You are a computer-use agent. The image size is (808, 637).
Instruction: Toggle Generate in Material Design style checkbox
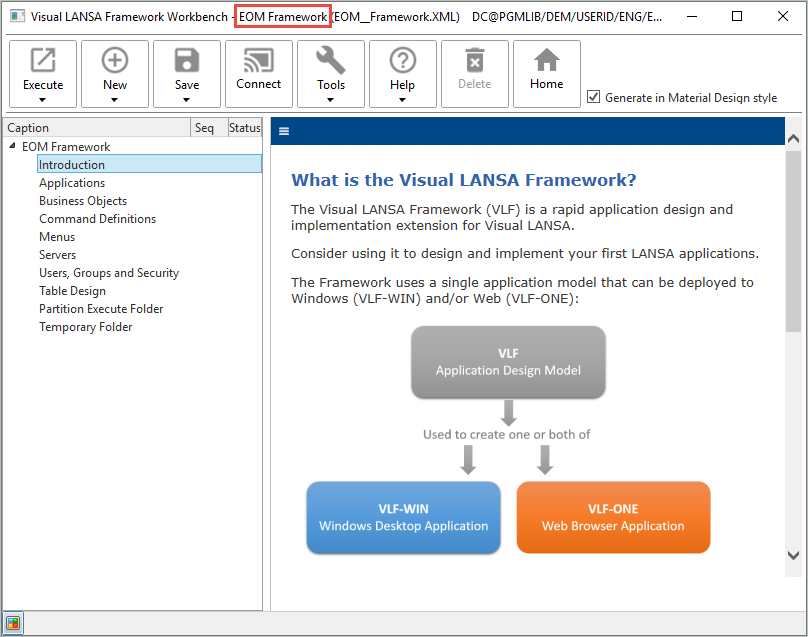[594, 97]
